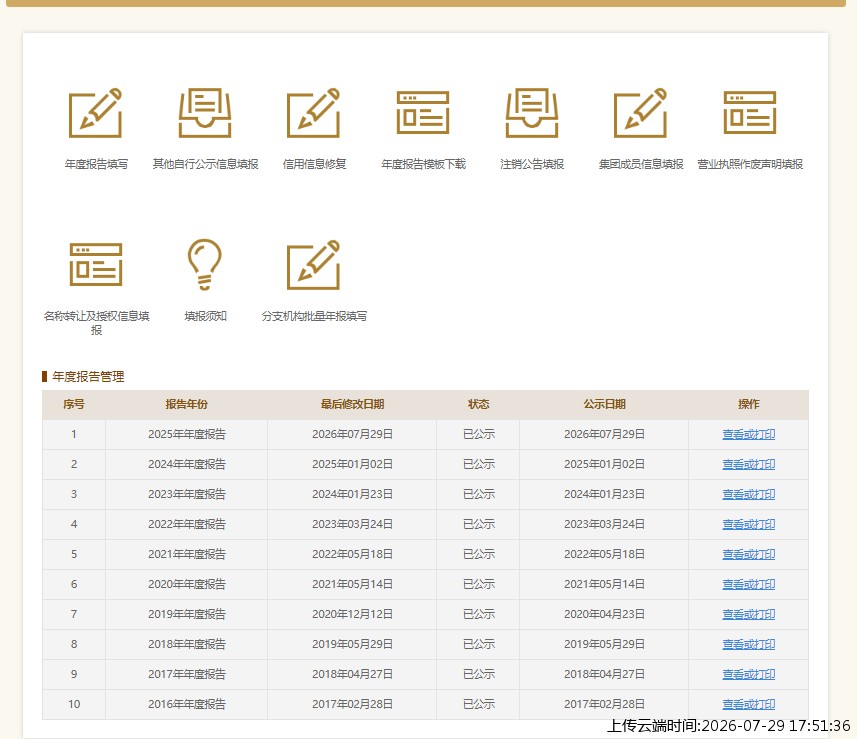857x739 pixels.
Task: Click the 其他自行公示信息填报 inbox icon
Action: (x=205, y=113)
